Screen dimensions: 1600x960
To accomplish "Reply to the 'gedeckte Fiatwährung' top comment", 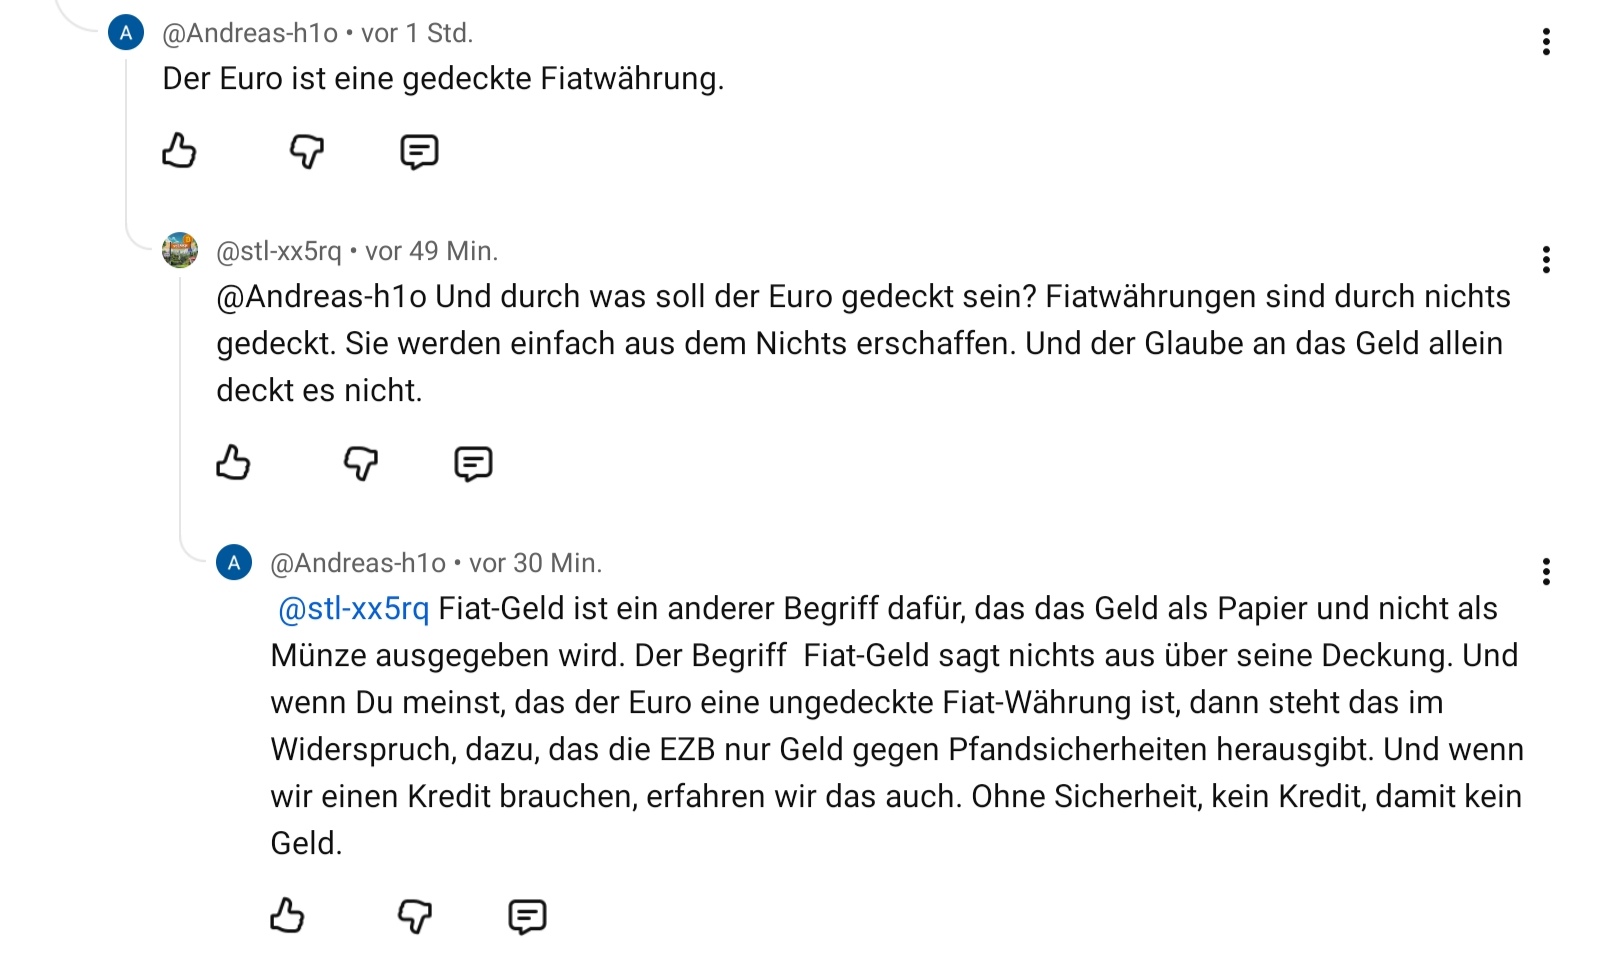I will (419, 151).
